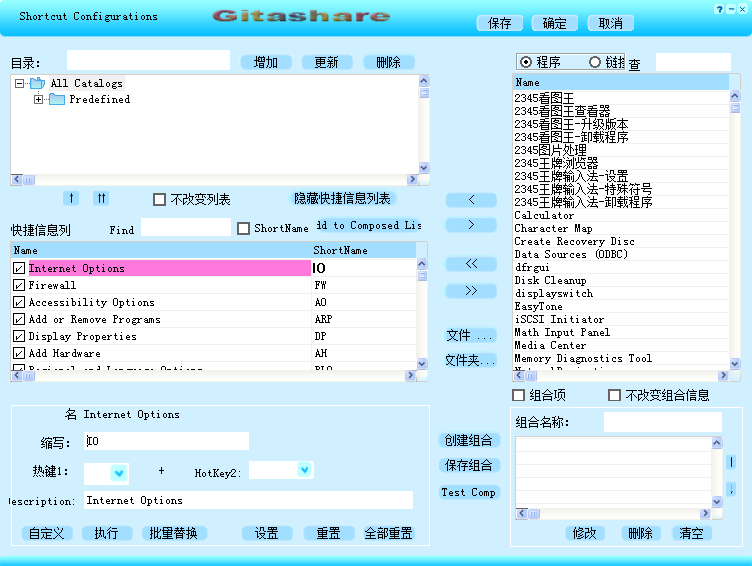Screen dimensions: 752x566
Task: Click the single right arrow transfer button
Action: click(471, 224)
